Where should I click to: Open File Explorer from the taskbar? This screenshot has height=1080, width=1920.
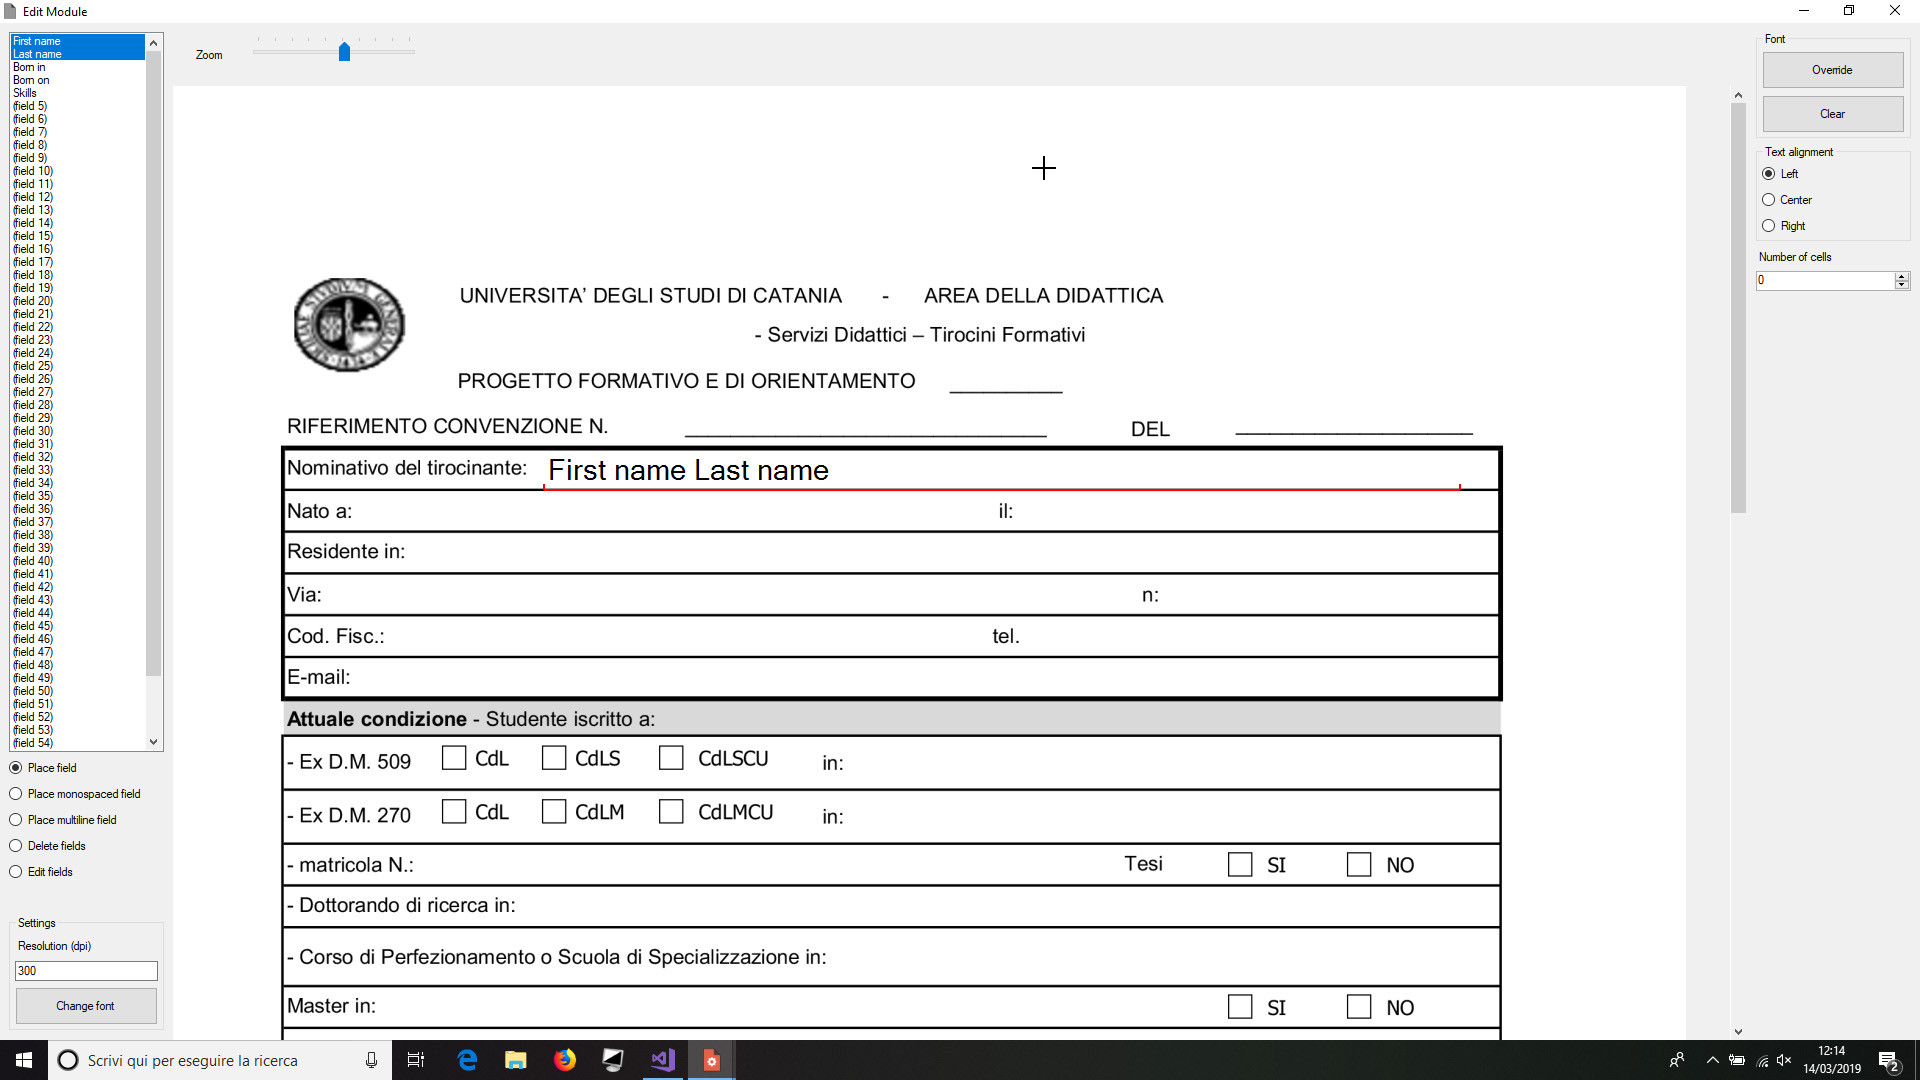click(516, 1060)
